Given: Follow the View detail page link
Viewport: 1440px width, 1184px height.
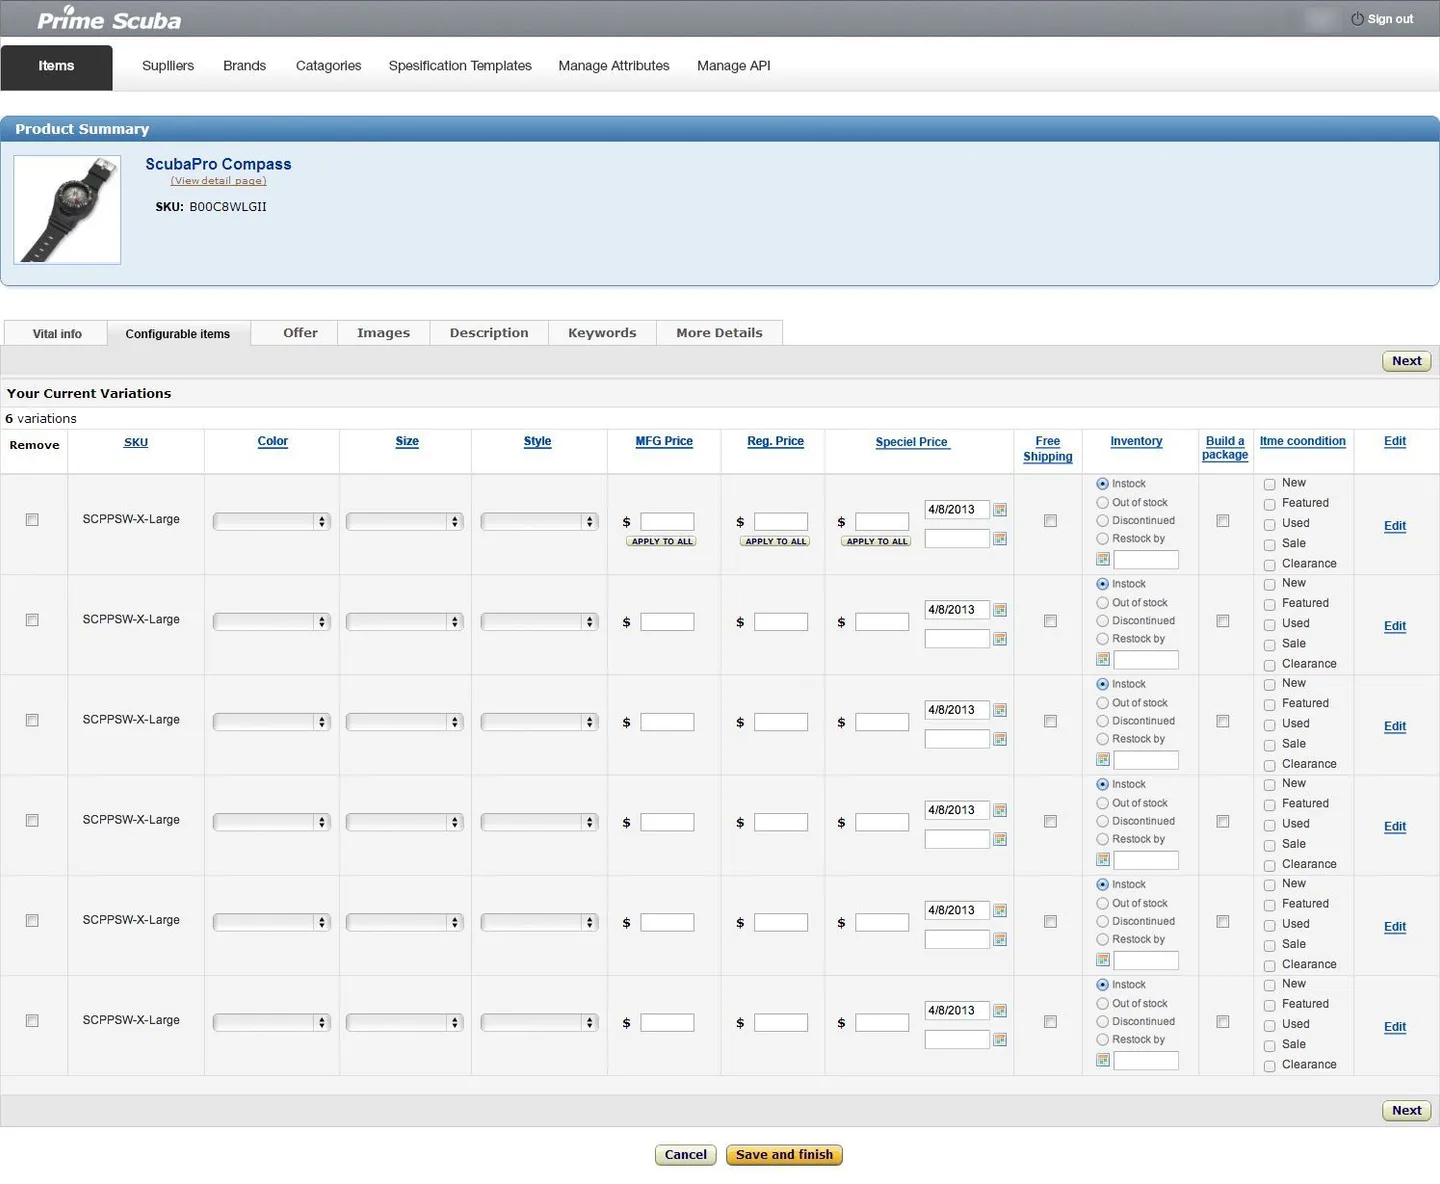Looking at the screenshot, I should coord(218,181).
